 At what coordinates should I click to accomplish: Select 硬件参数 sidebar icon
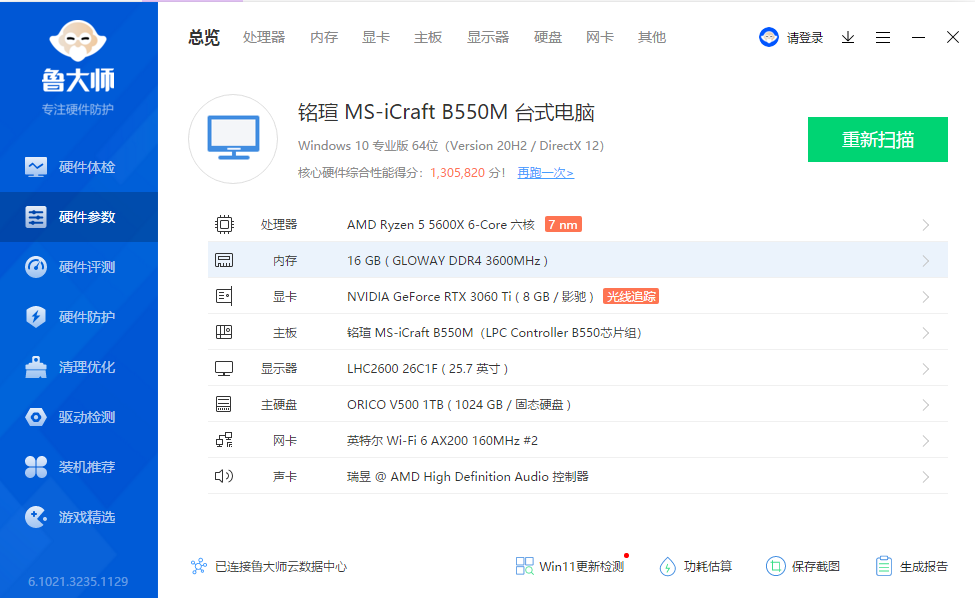pos(35,217)
